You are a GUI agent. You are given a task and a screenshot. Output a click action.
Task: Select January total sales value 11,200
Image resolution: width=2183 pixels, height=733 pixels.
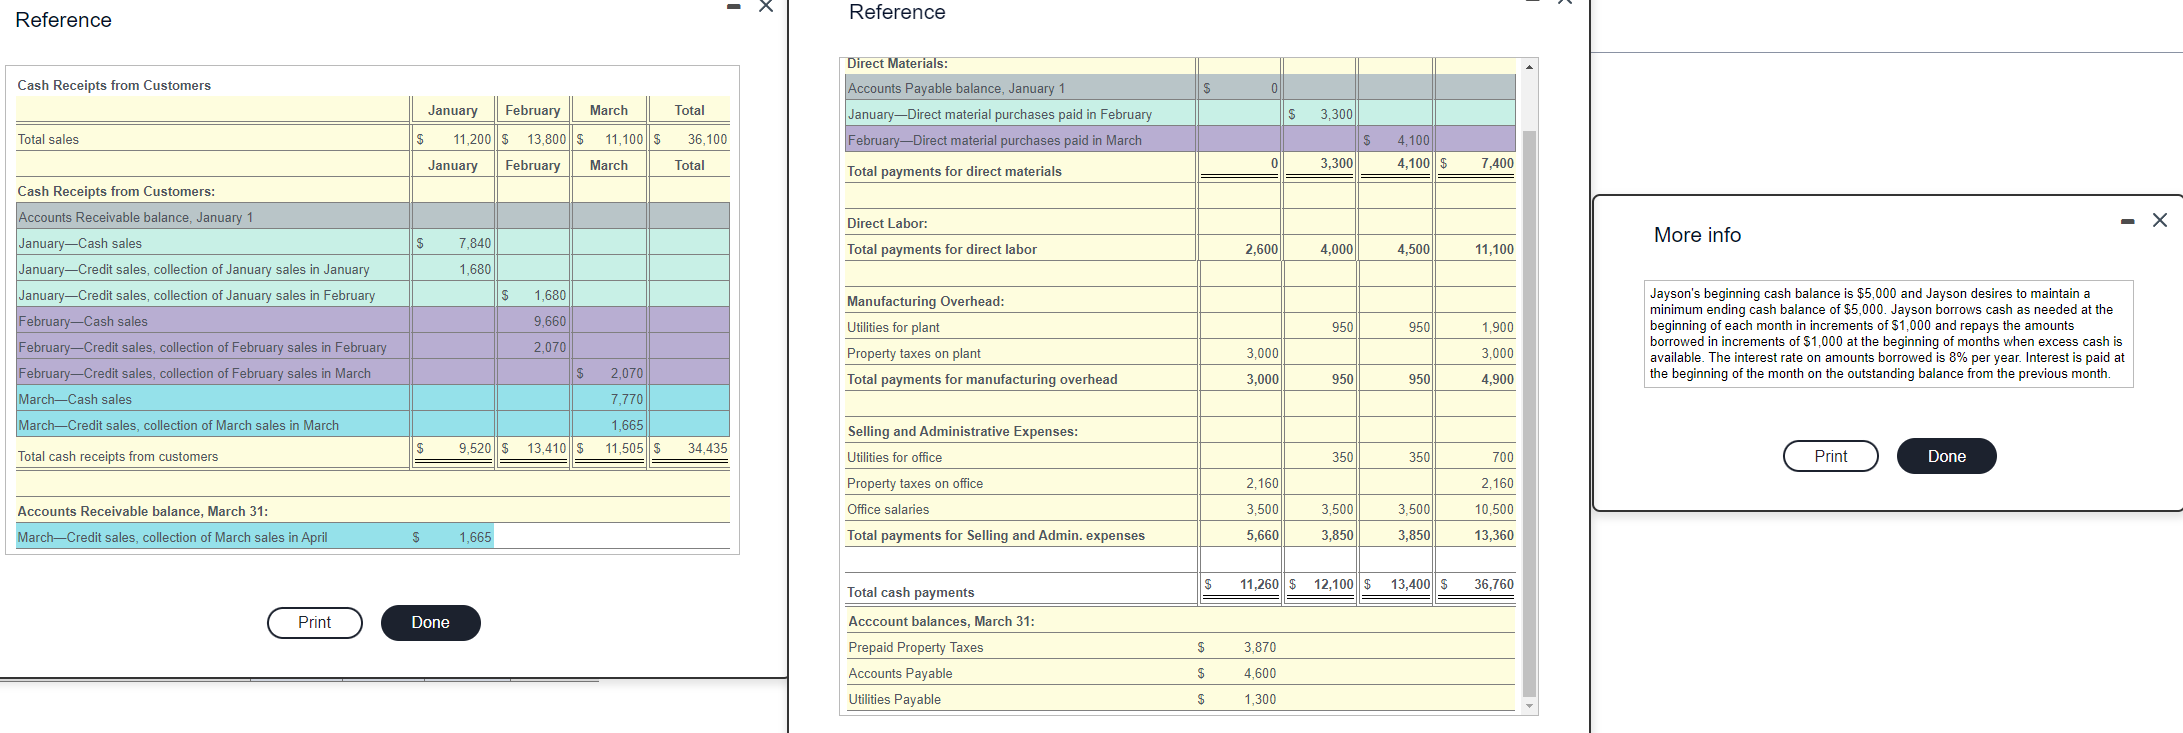pos(472,139)
